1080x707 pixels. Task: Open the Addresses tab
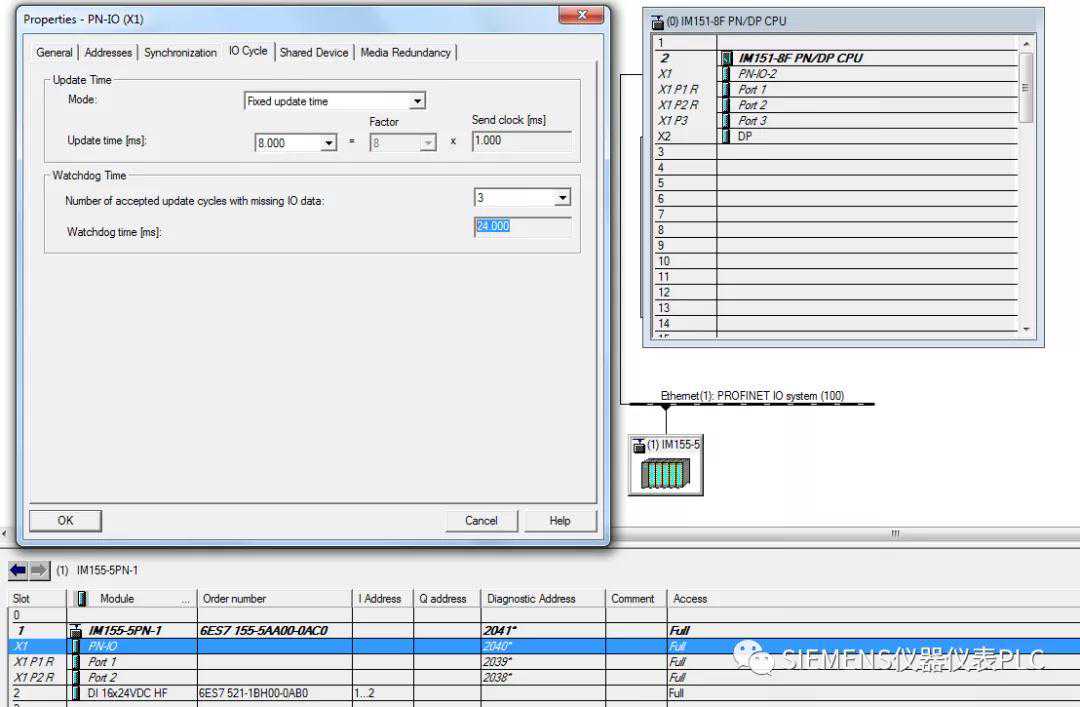click(x=108, y=52)
